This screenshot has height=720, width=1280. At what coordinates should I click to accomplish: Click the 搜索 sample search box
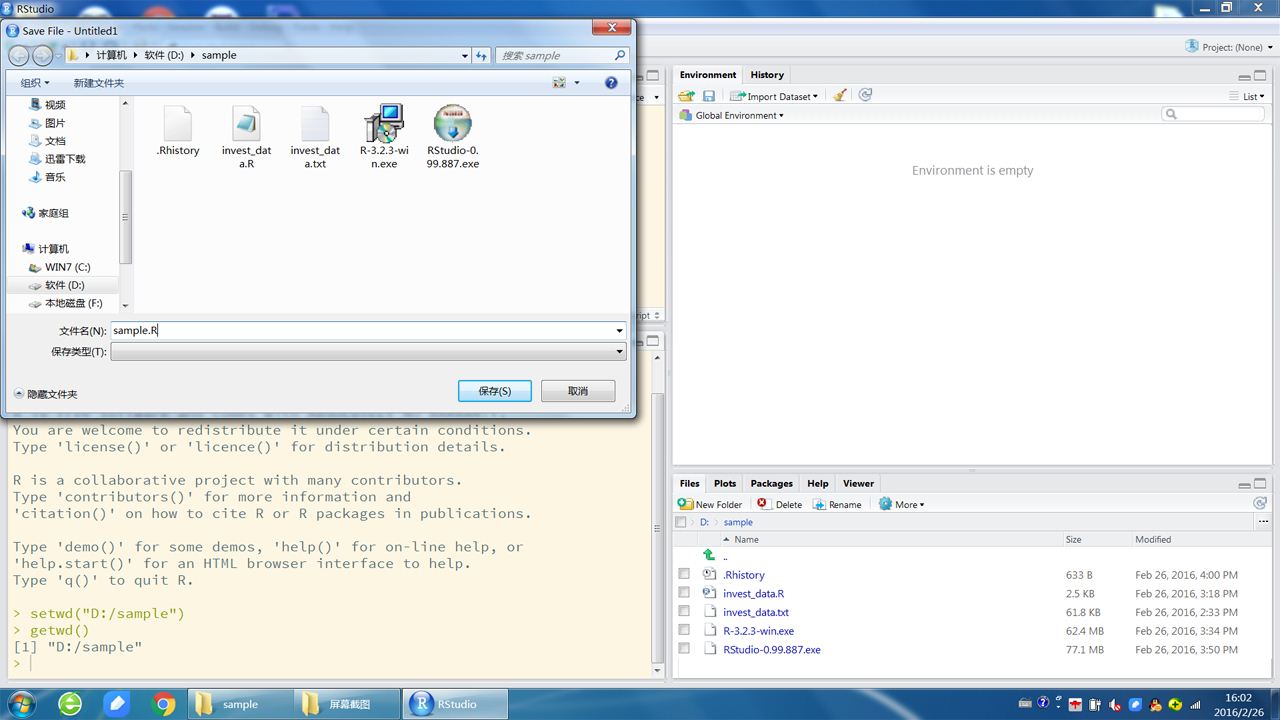tap(562, 56)
